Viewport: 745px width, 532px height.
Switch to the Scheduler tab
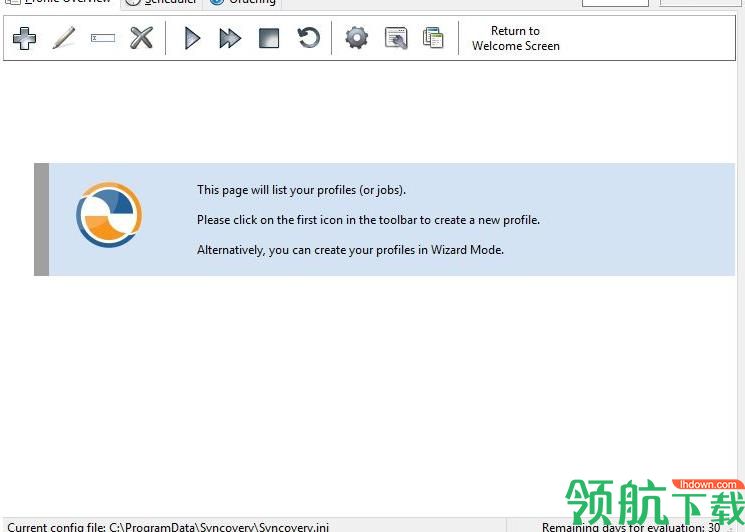(x=161, y=2)
